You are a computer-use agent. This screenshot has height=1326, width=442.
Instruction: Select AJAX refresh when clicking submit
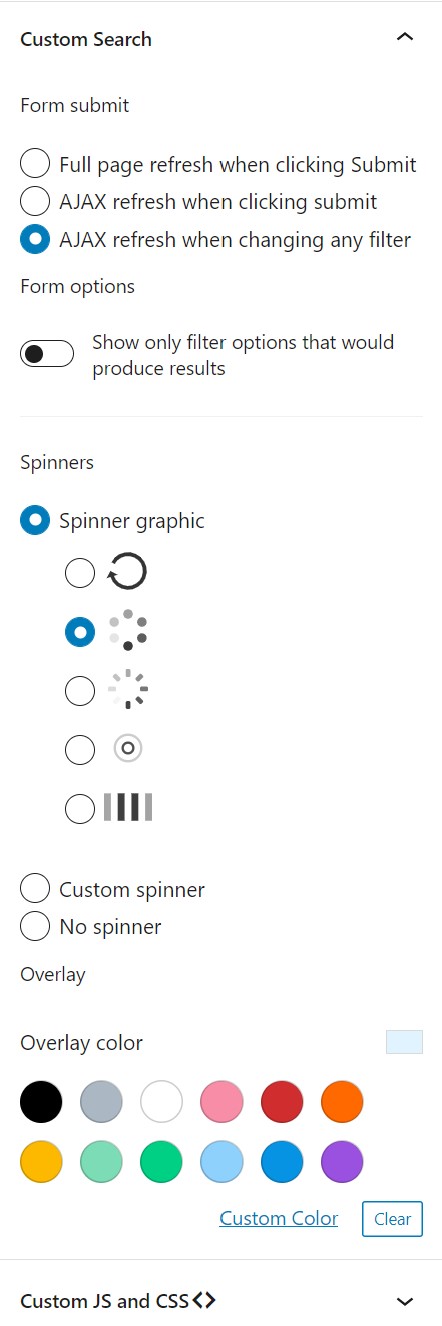pyautogui.click(x=35, y=201)
